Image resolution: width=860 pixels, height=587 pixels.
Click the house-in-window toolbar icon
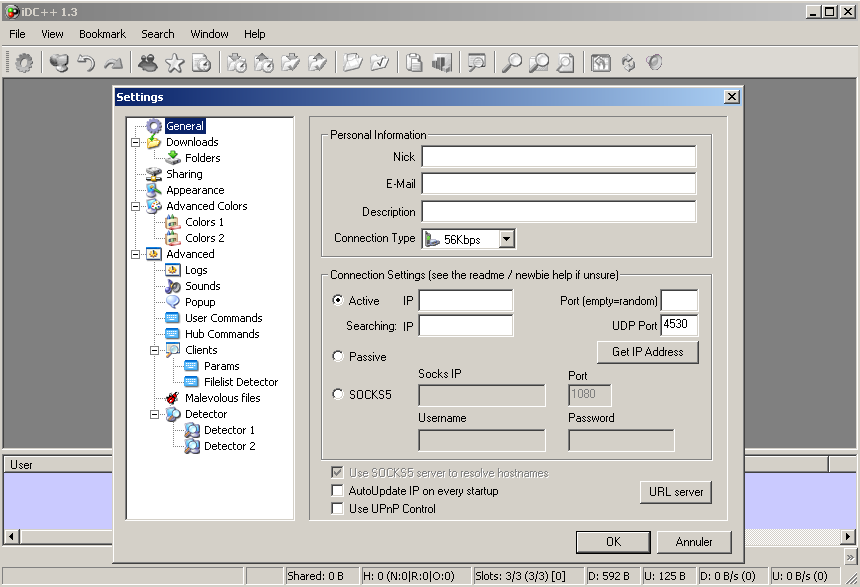click(x=601, y=63)
